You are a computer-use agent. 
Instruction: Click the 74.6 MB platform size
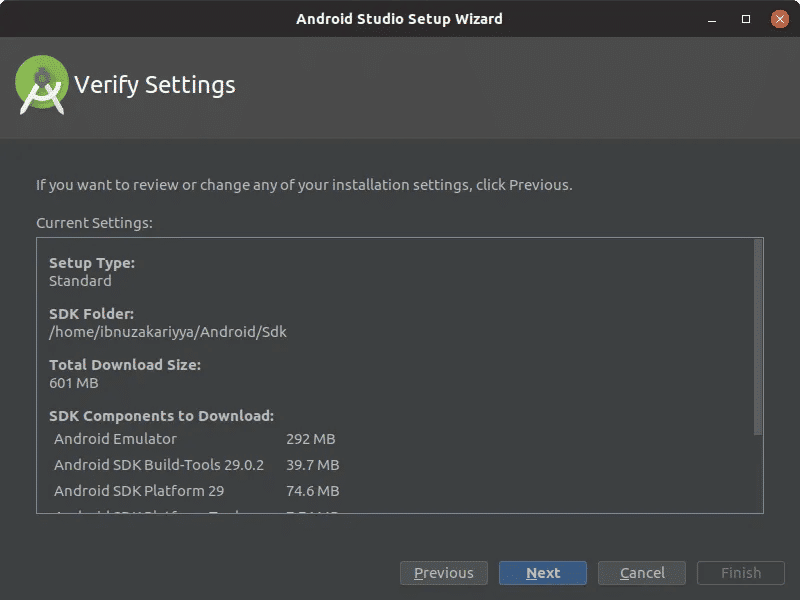tap(313, 491)
